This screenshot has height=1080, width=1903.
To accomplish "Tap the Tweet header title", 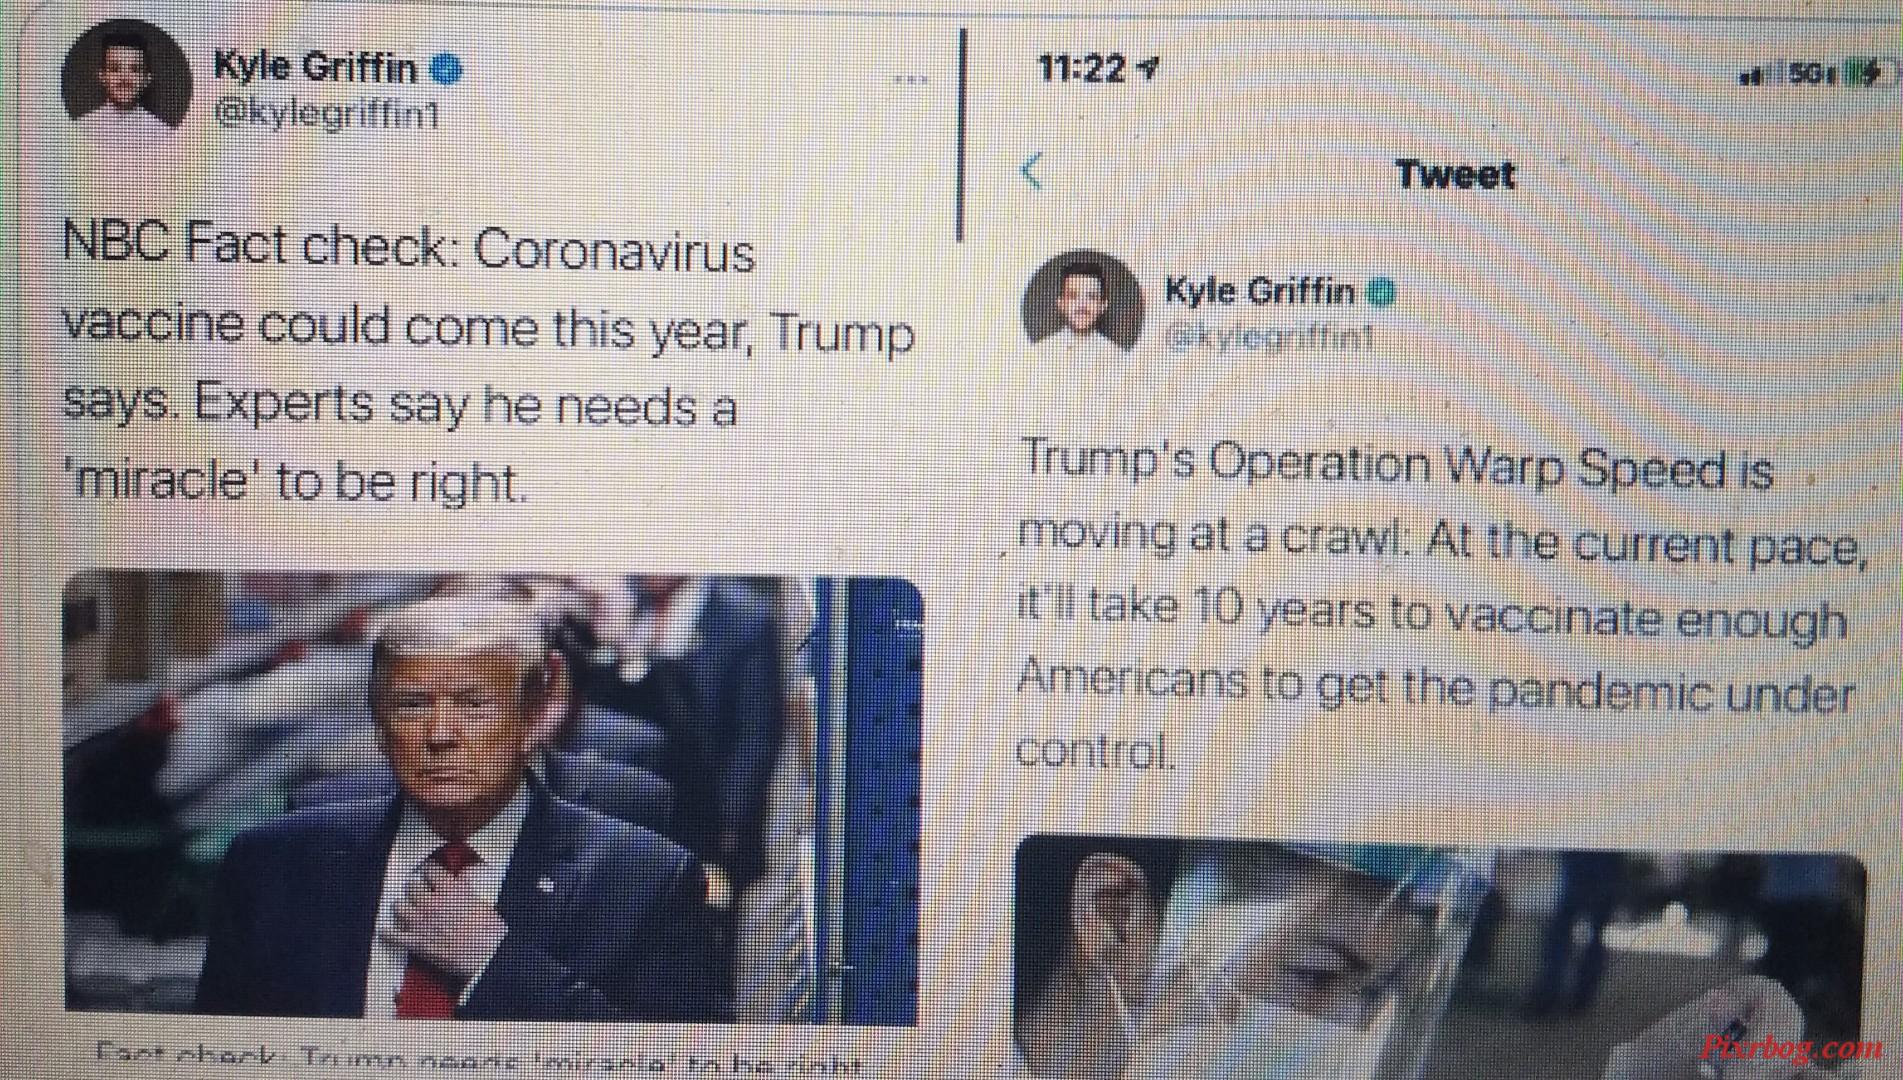I will coord(1455,175).
